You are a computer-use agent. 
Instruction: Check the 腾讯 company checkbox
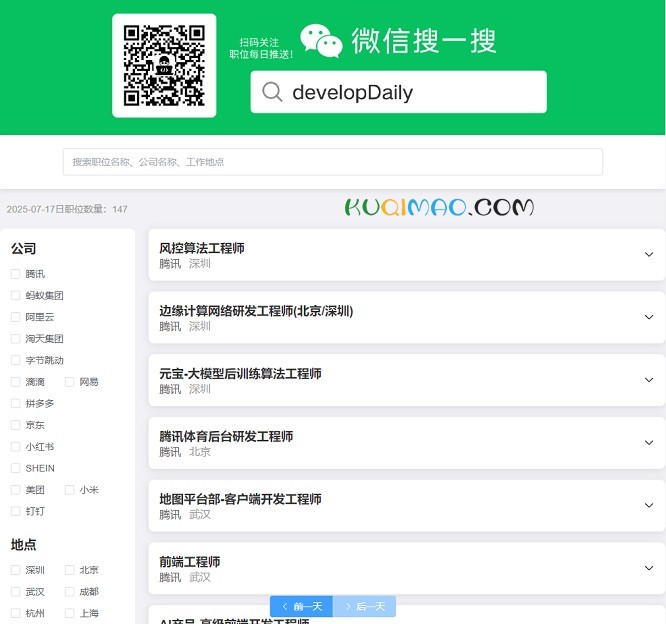click(15, 274)
